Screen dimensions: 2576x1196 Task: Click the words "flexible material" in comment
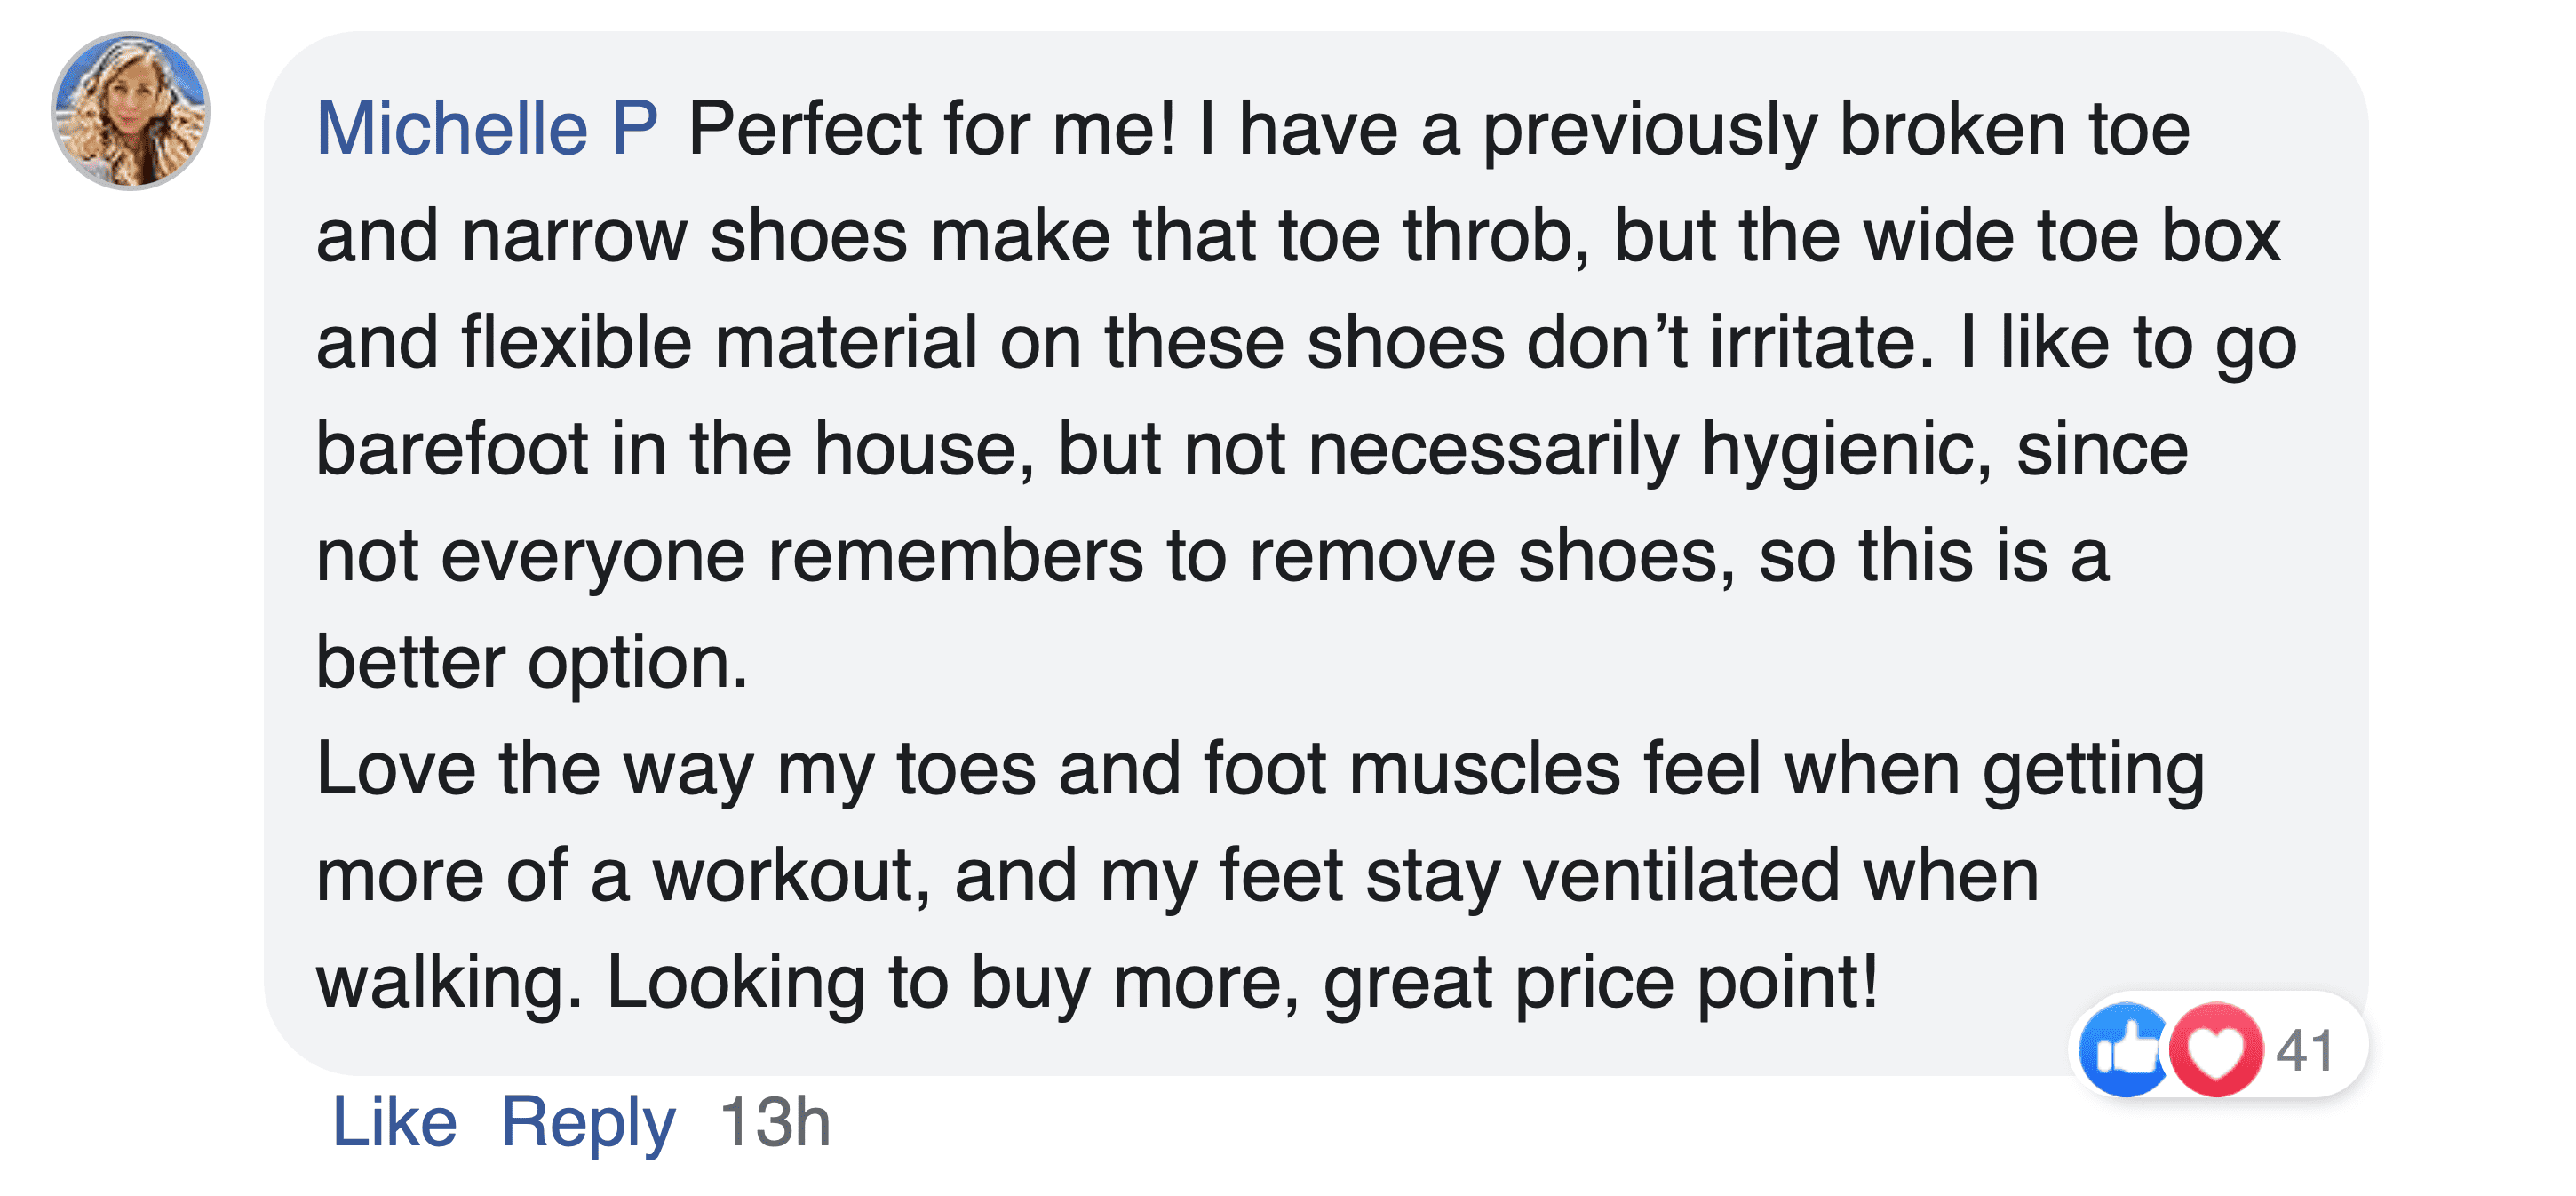tap(720, 342)
